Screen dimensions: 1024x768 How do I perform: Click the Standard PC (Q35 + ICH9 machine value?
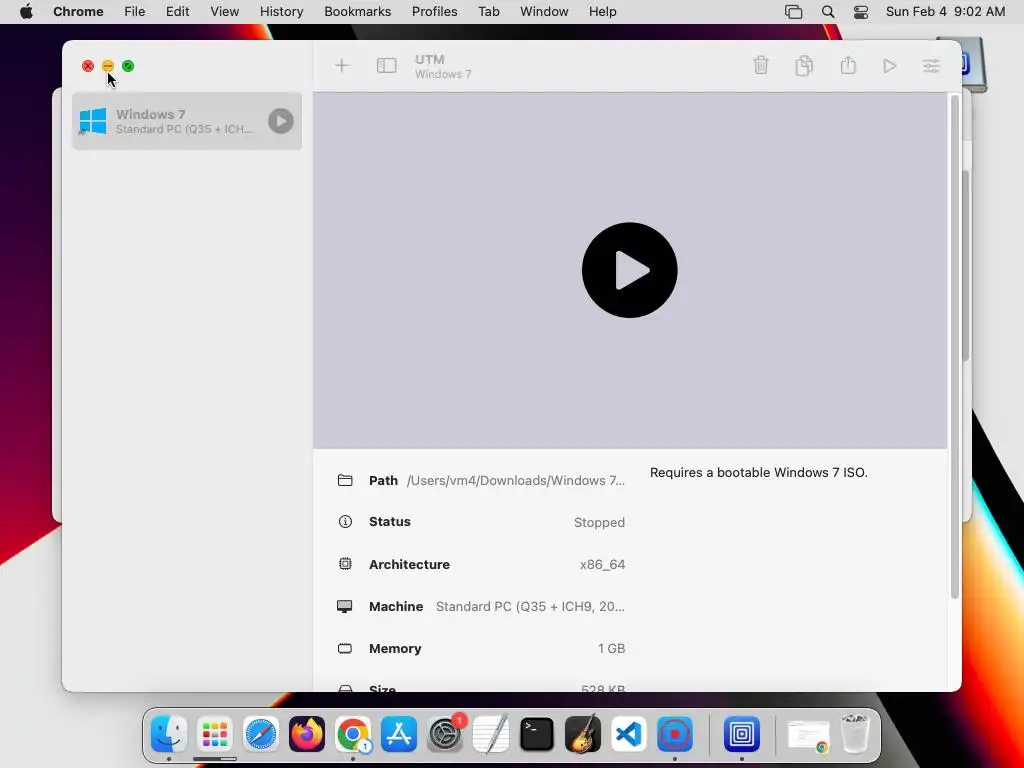[x=530, y=607]
